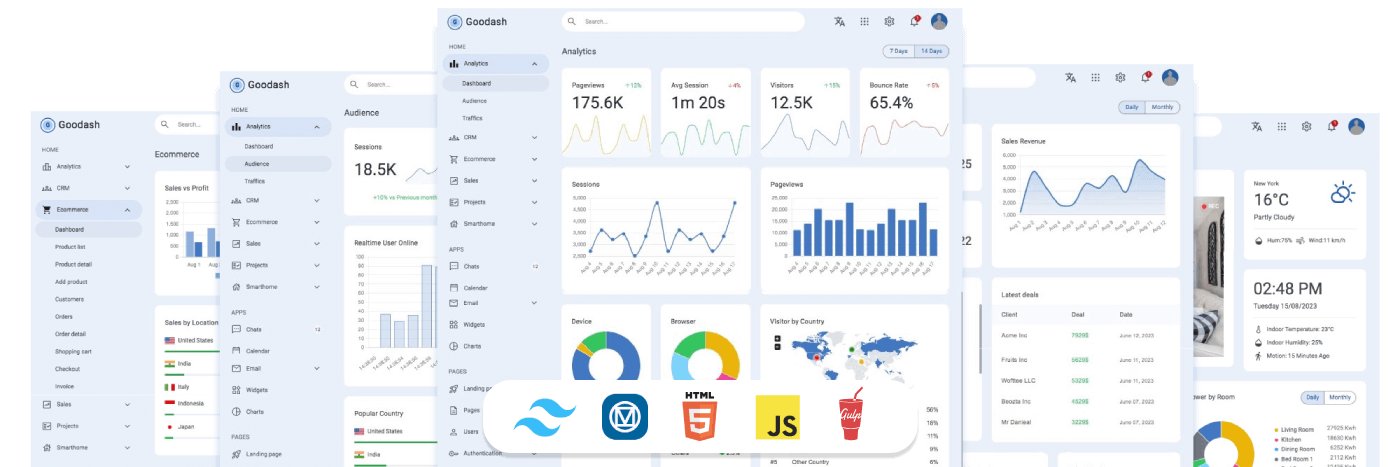Open Landing page link in the Audience window sidebar

pos(264,454)
